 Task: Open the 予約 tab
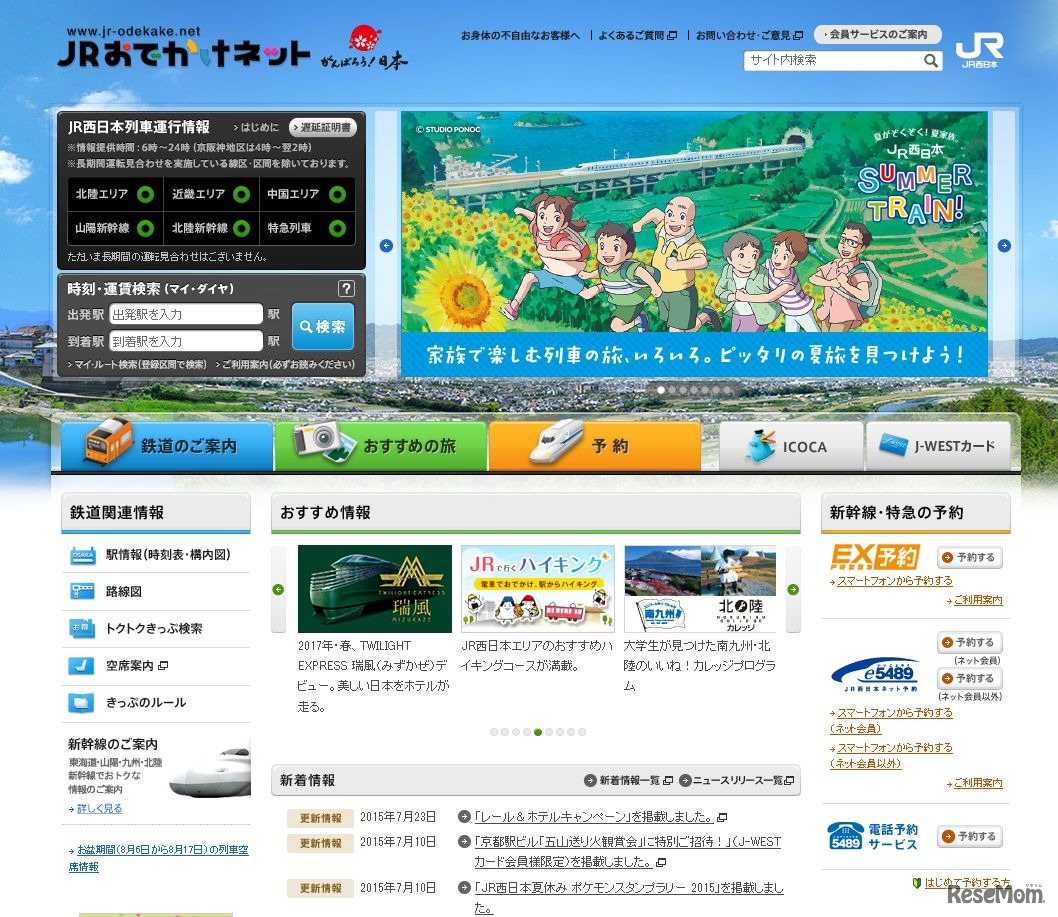point(594,445)
